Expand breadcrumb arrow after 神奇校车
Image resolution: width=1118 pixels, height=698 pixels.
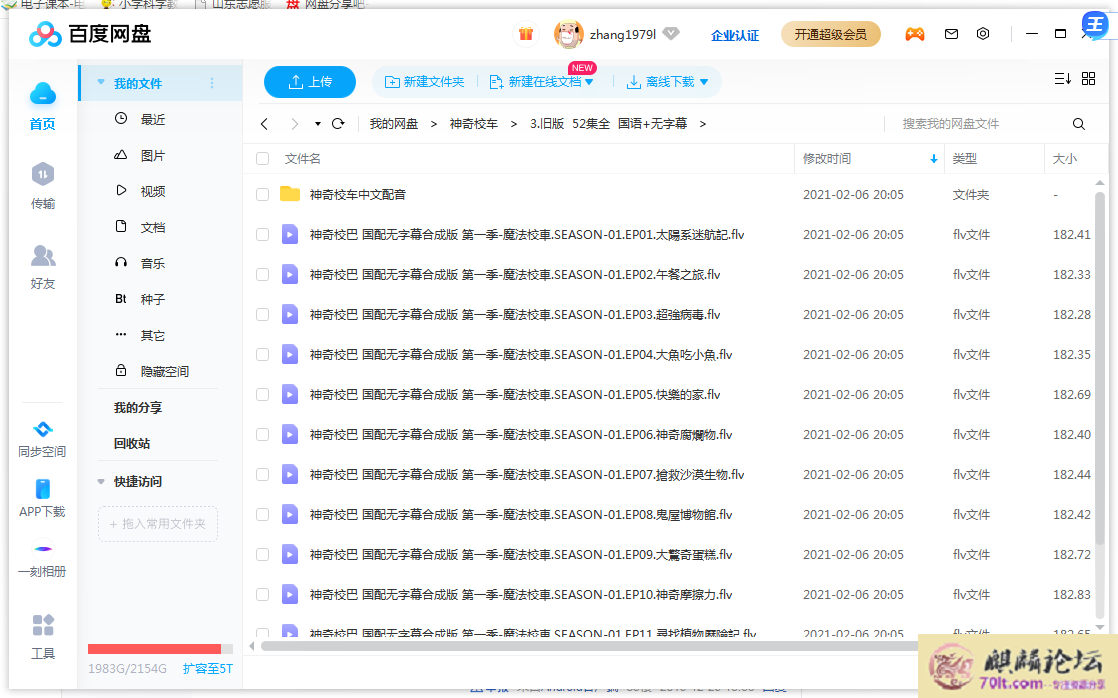click(x=513, y=124)
